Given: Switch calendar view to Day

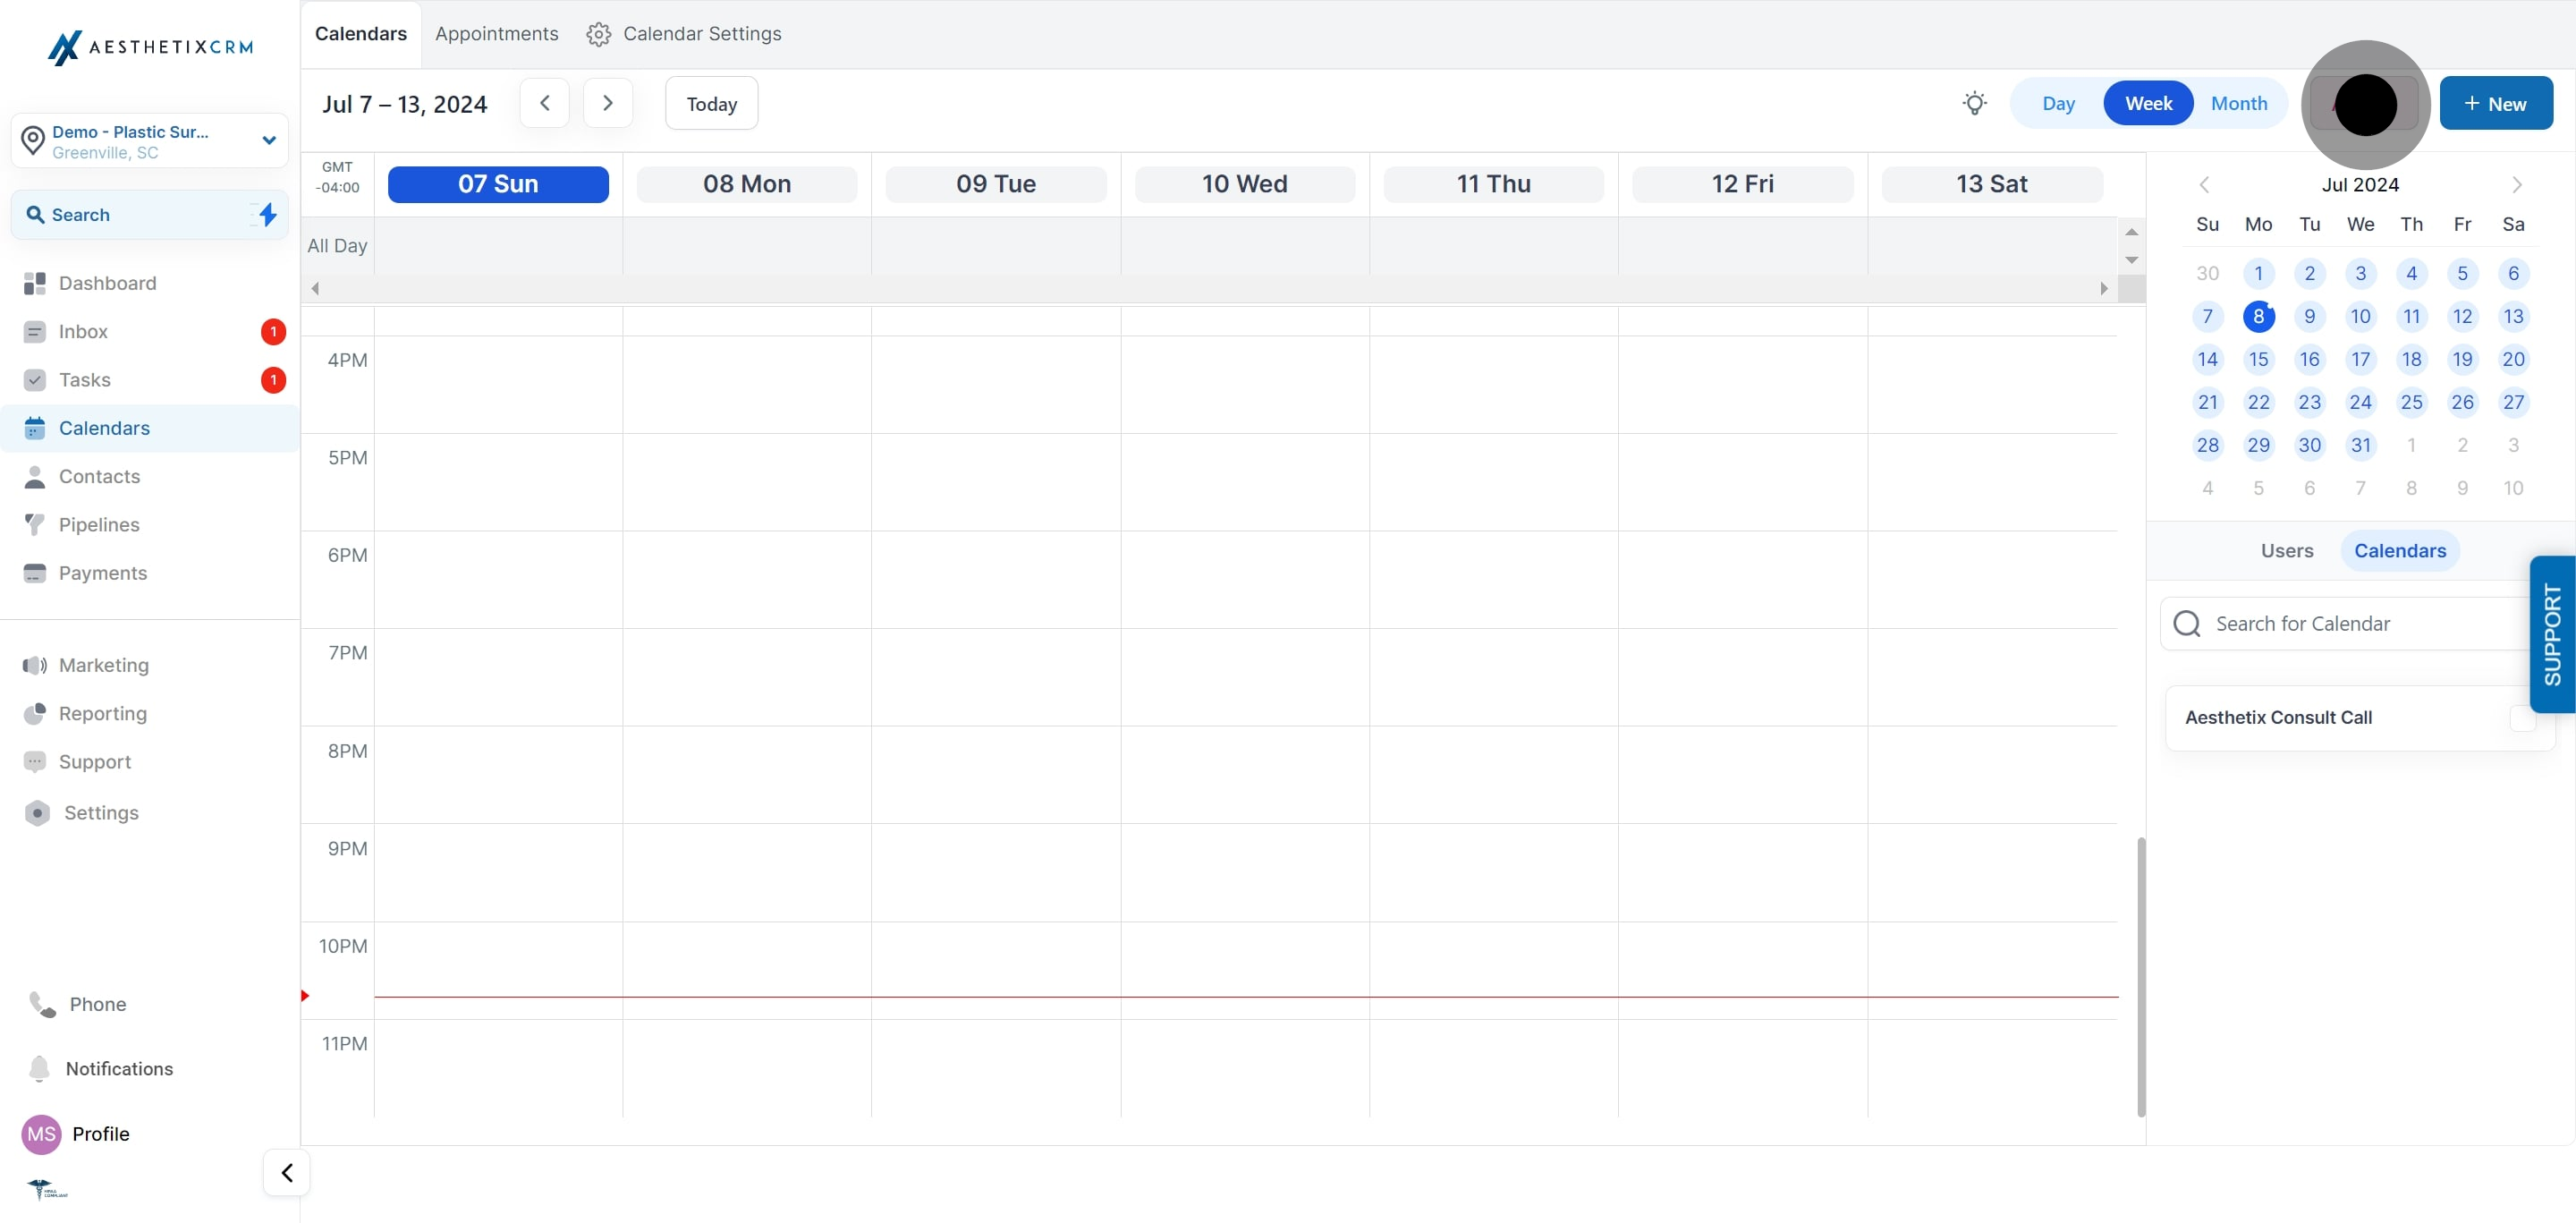Looking at the screenshot, I should 2058,103.
